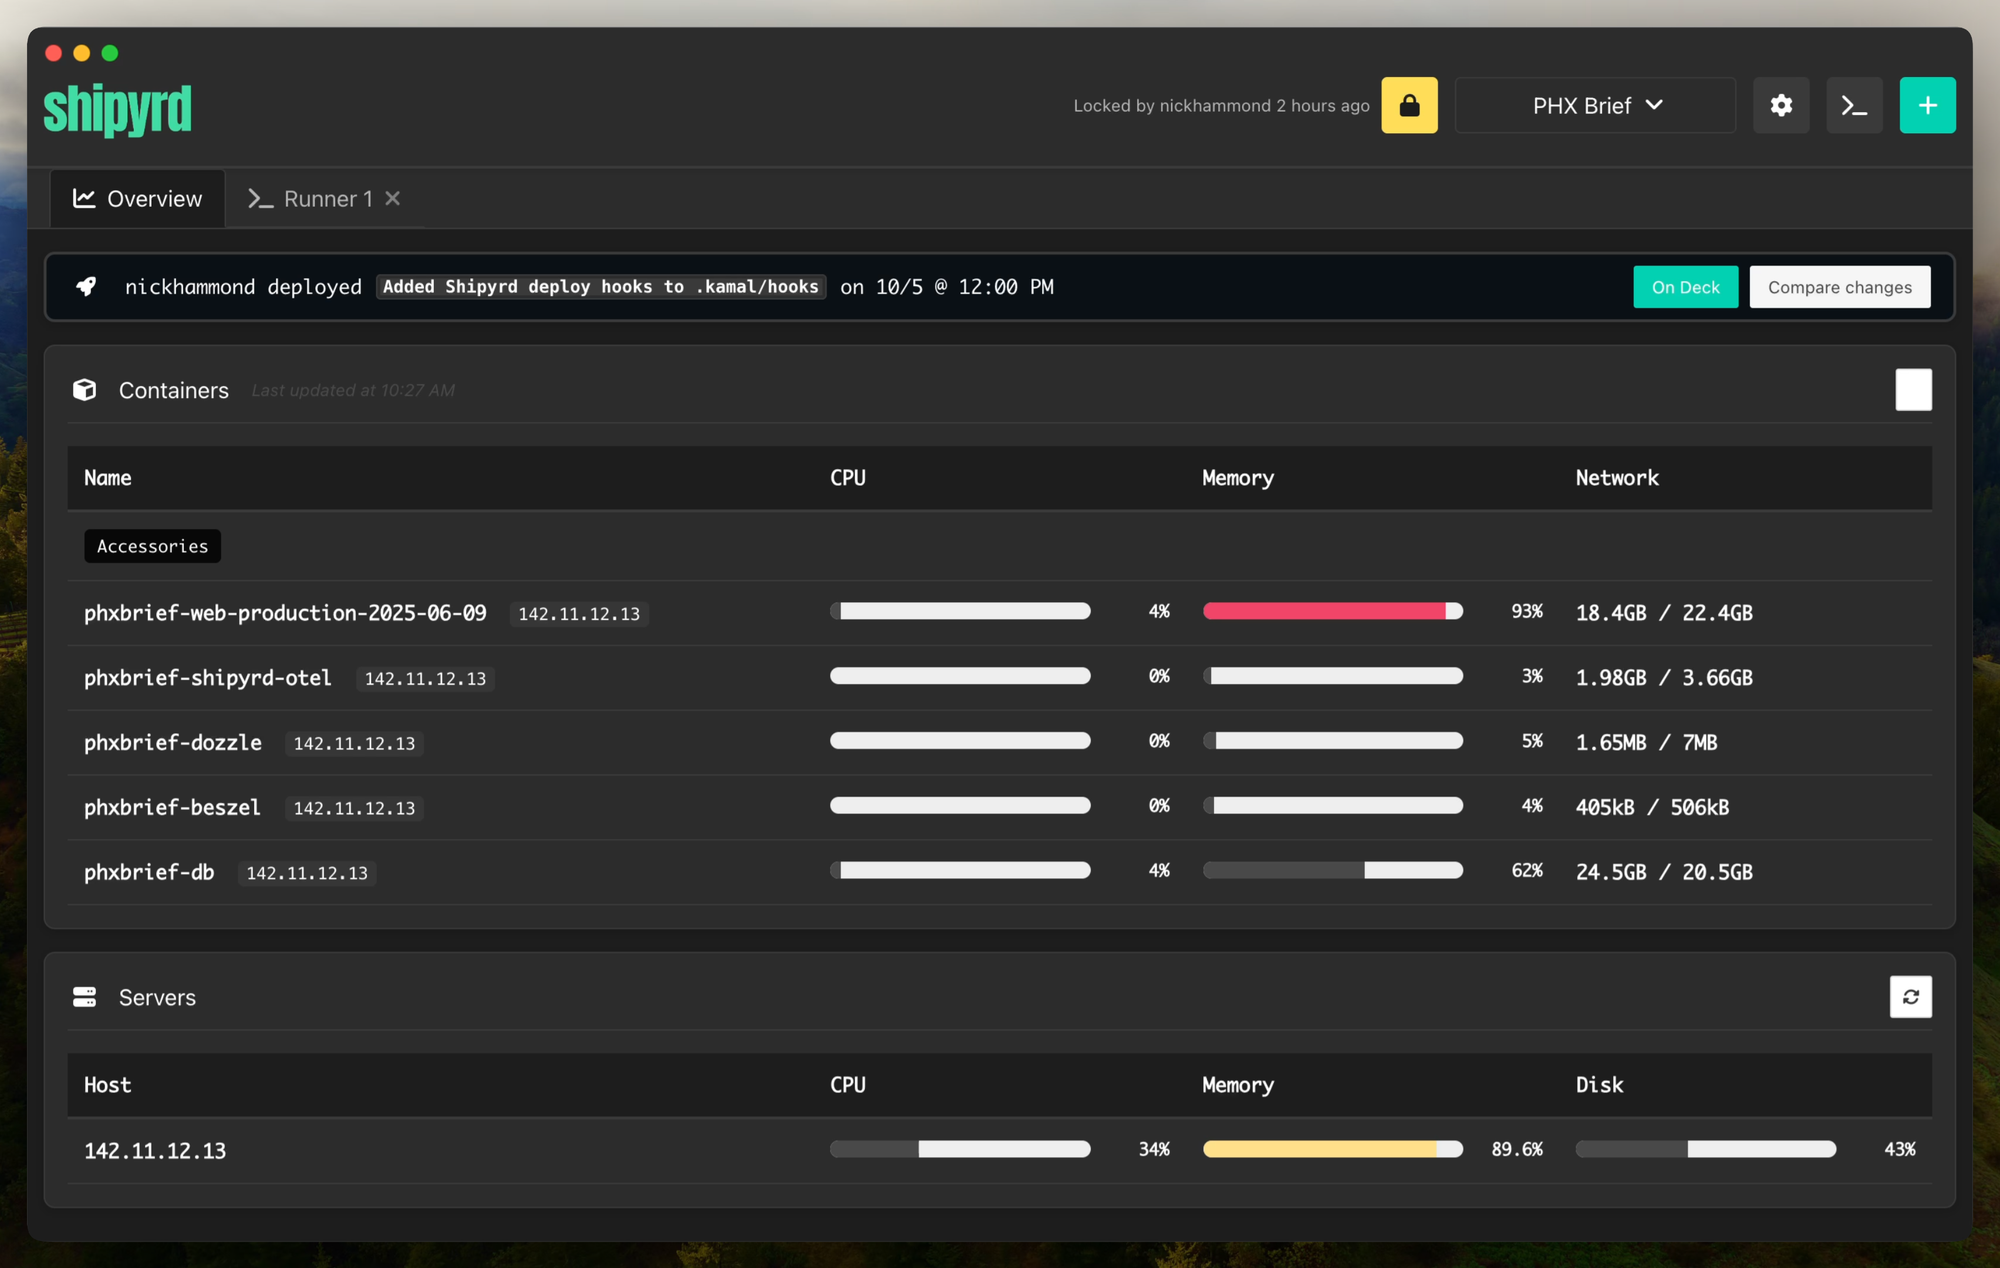Open terminal runner from header icon

[x=1854, y=105]
